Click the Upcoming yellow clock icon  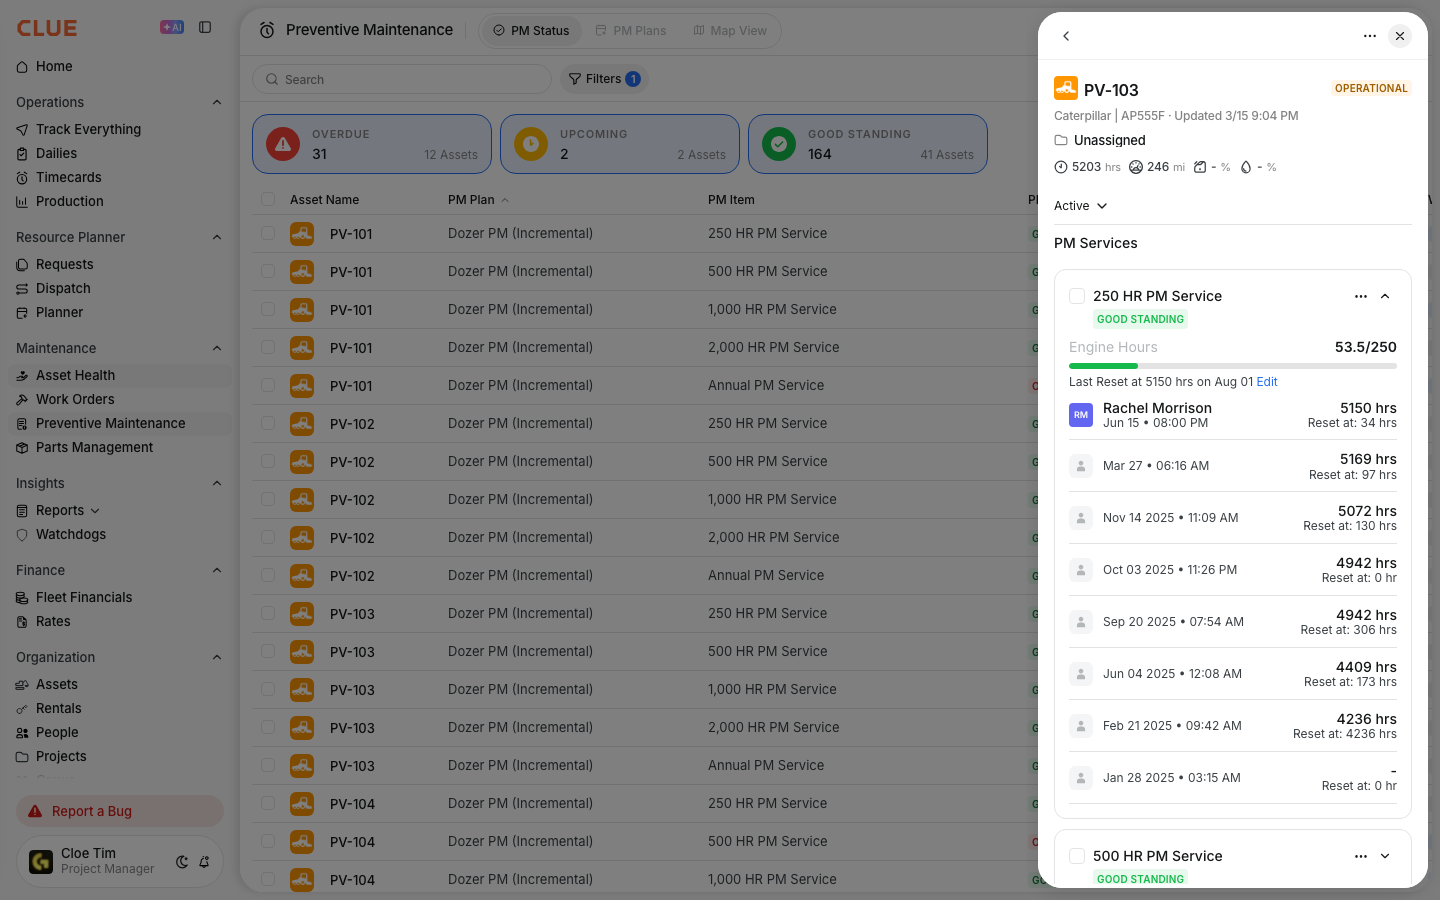pos(531,144)
